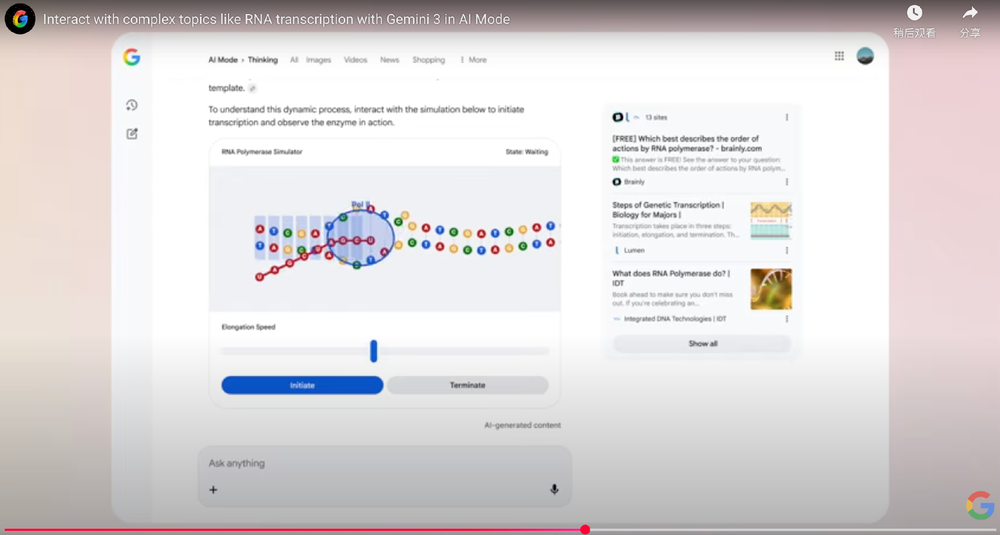The width and height of the screenshot is (1000, 535).
Task: Open the three-dot menu next to 13 sites
Action: [x=786, y=117]
